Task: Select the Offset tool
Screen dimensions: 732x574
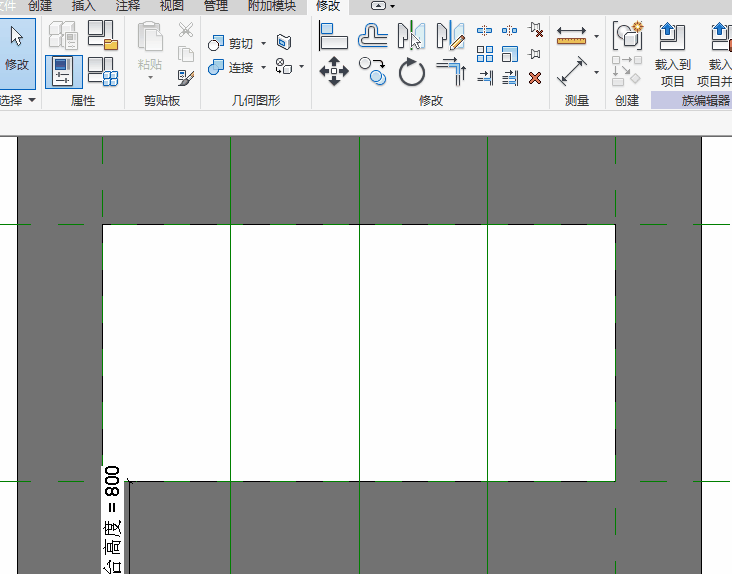Action: 373,36
